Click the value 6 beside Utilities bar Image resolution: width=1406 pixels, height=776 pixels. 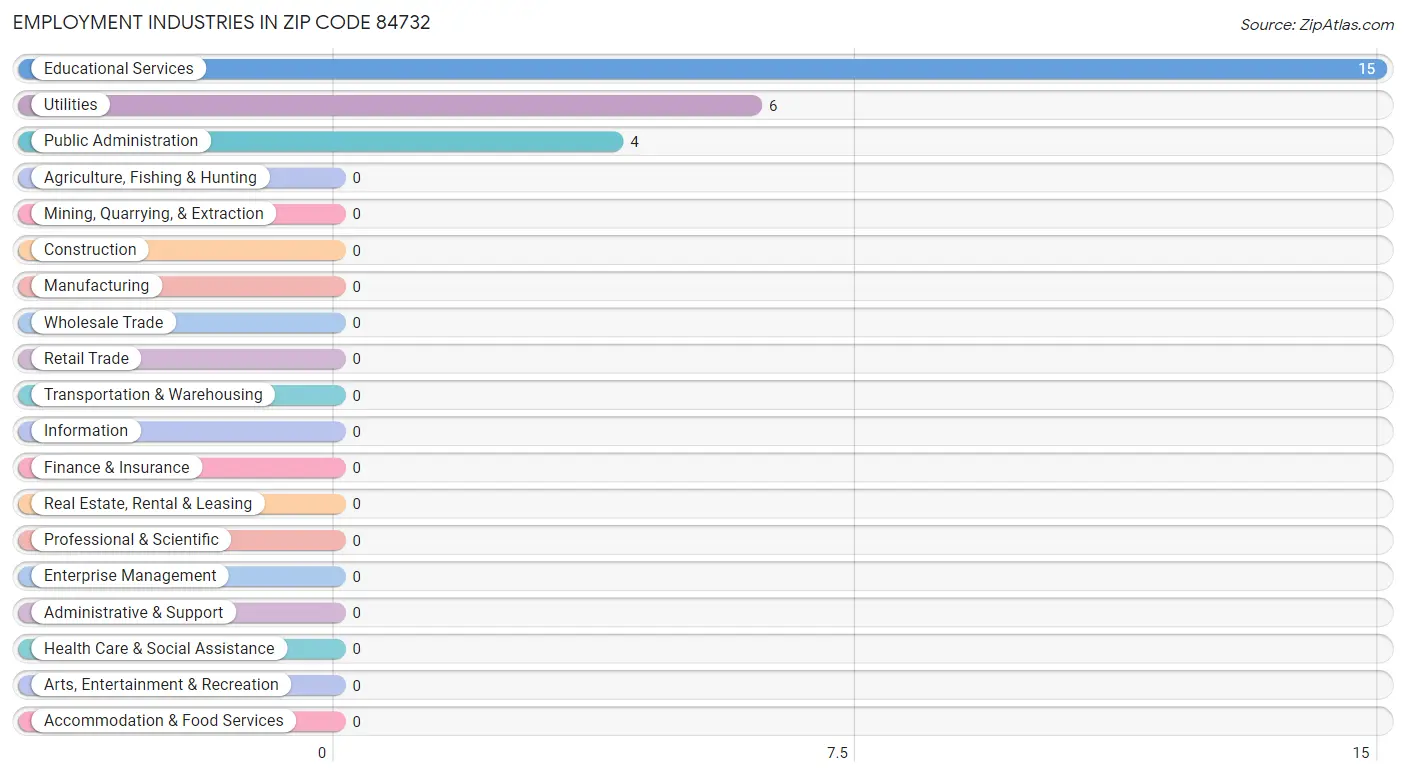point(773,106)
